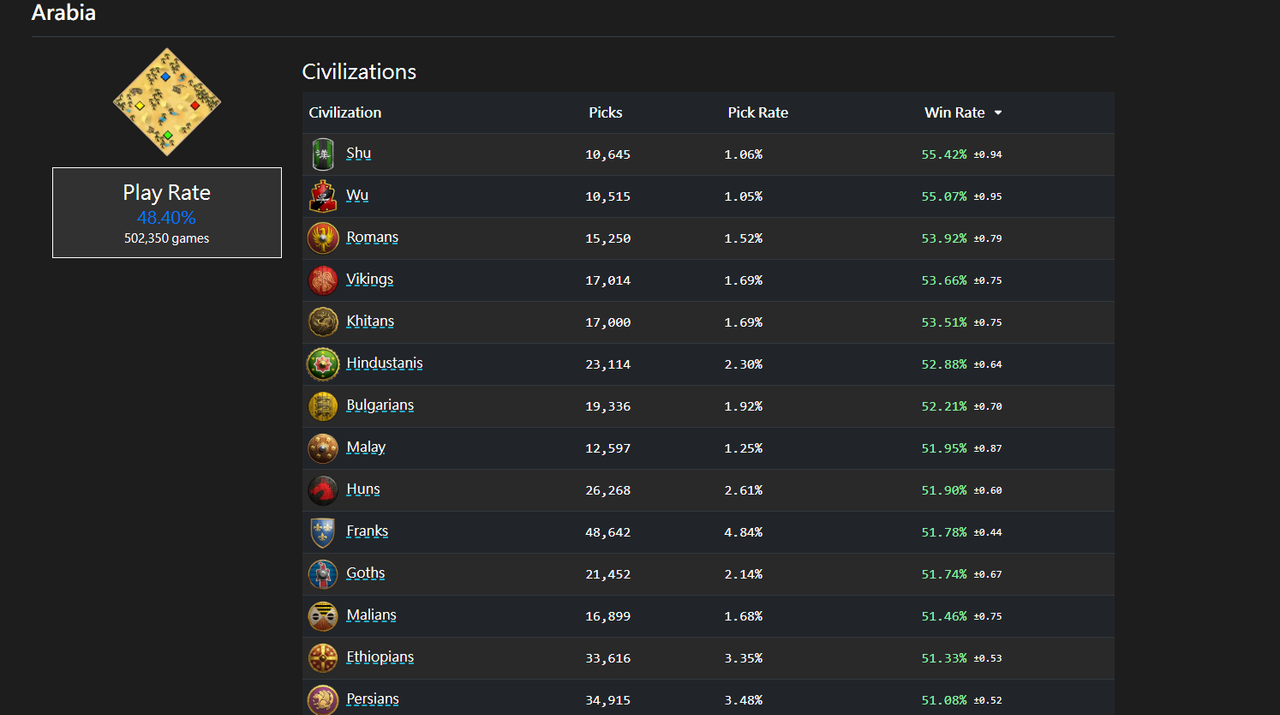Click the Persians civilization emblem

[x=323, y=700]
